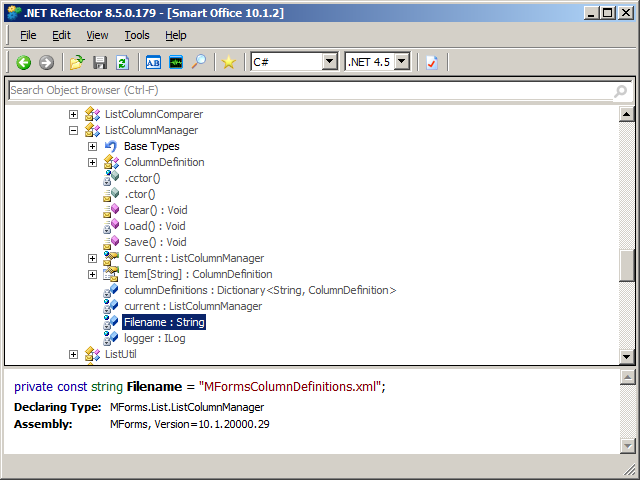Select the logger : ILog field
The height and width of the screenshot is (480, 640).
[155, 338]
